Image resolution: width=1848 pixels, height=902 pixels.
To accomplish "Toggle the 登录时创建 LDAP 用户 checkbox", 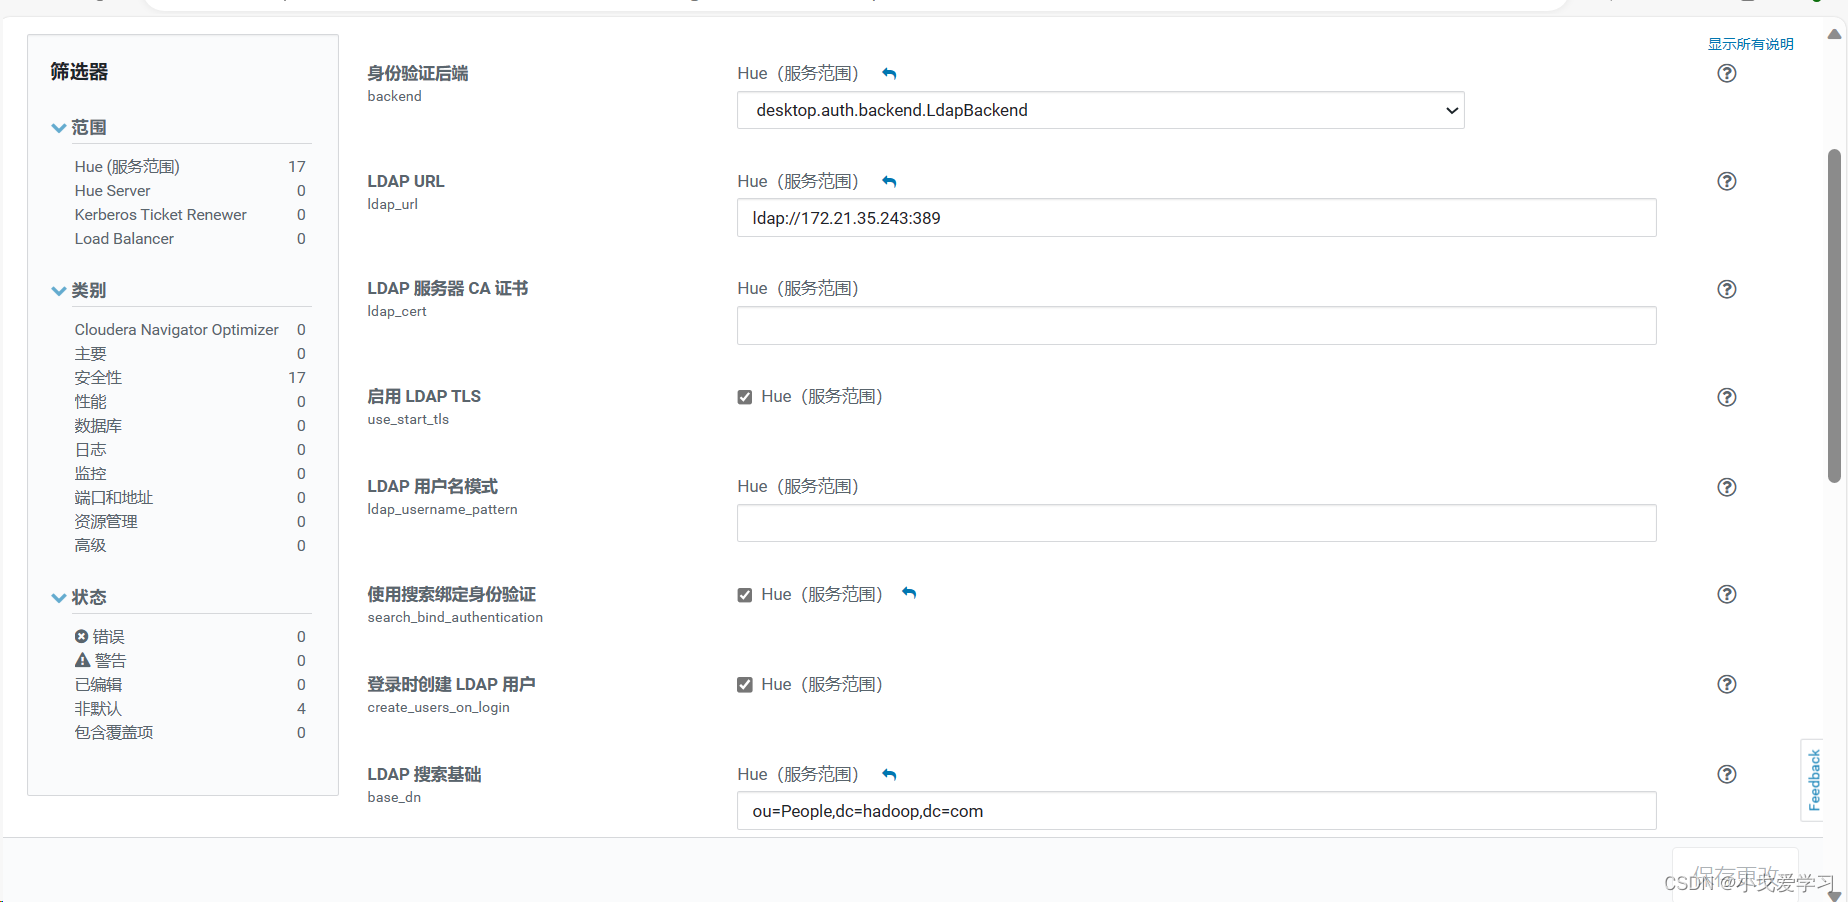I will pos(745,685).
